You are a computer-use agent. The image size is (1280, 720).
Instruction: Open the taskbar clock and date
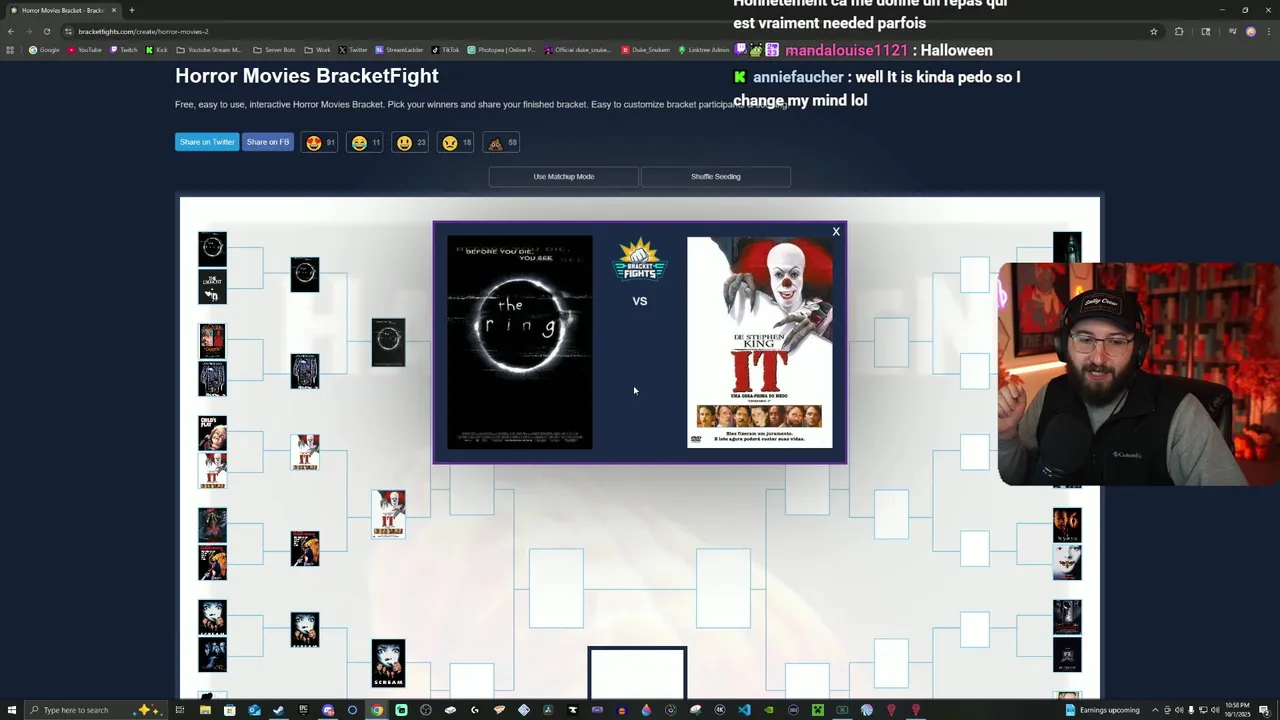tap(1236, 710)
